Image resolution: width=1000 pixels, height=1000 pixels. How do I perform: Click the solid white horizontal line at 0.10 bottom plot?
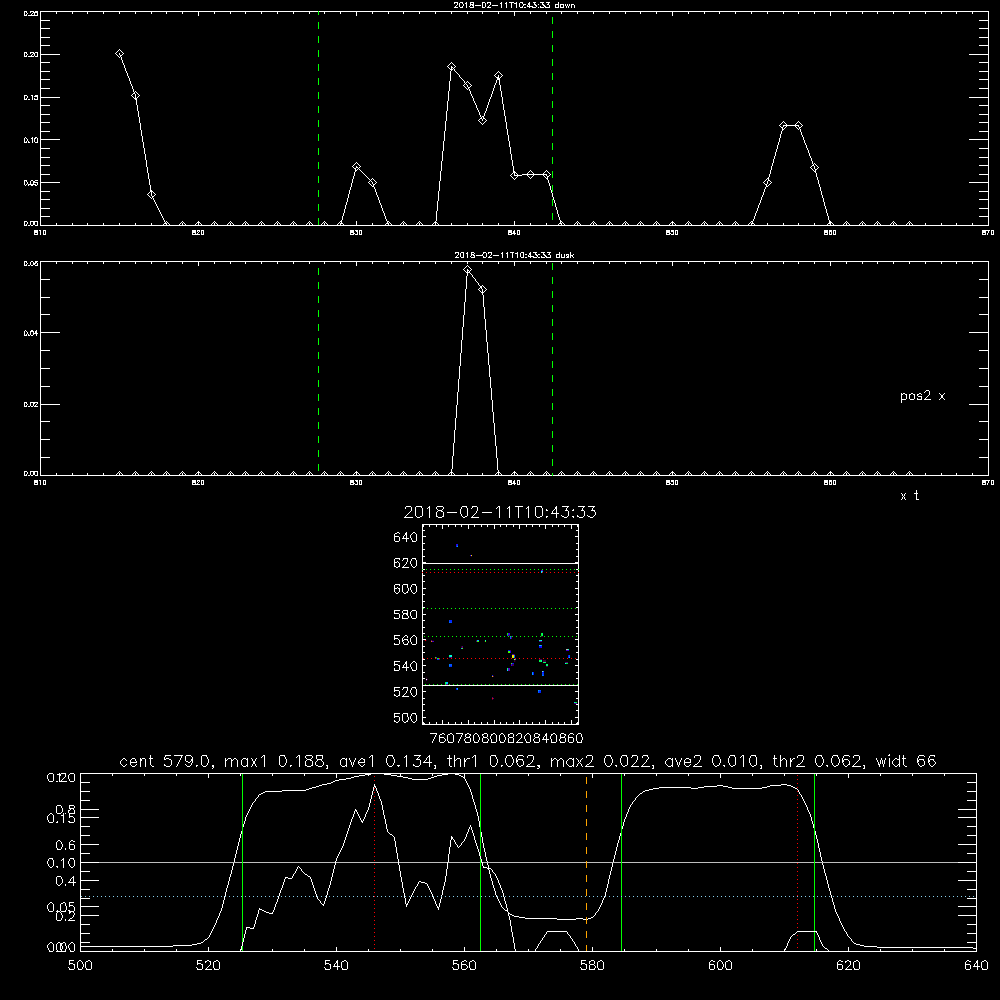click(x=528, y=862)
